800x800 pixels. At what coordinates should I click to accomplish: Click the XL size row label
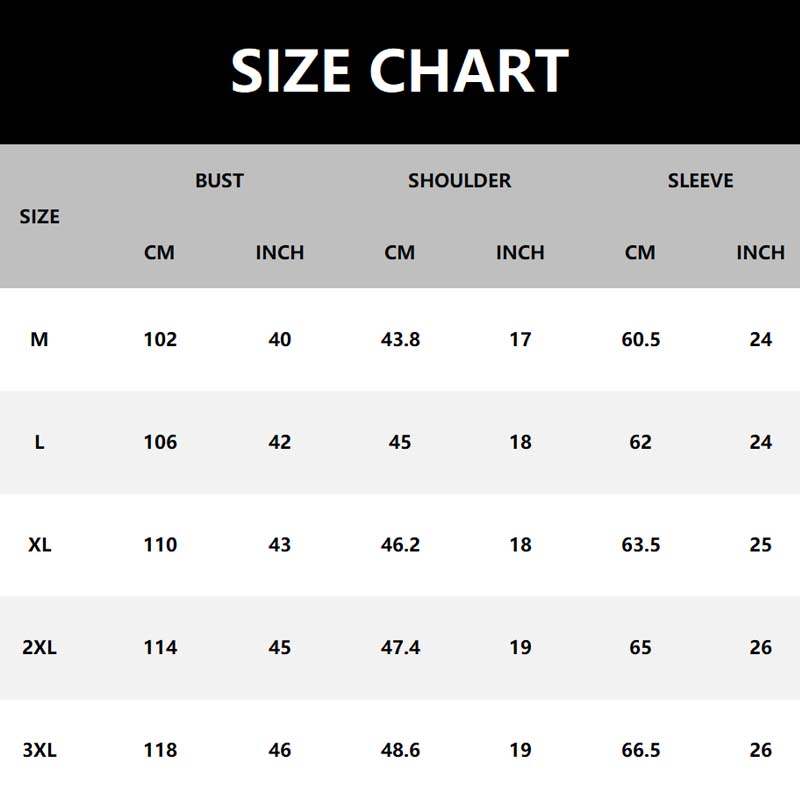[x=39, y=545]
